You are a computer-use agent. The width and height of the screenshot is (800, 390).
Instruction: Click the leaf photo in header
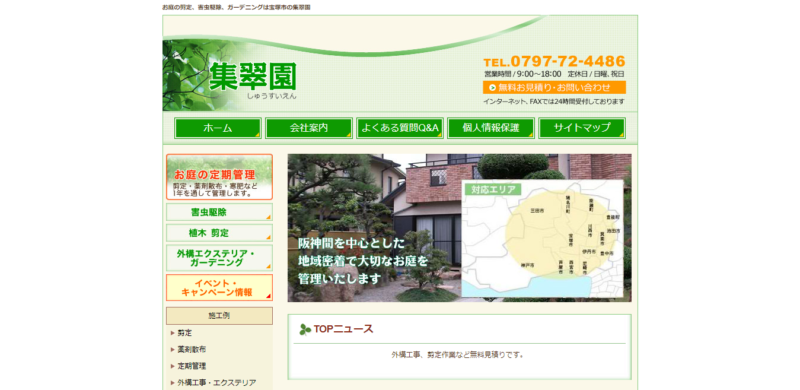click(x=186, y=76)
